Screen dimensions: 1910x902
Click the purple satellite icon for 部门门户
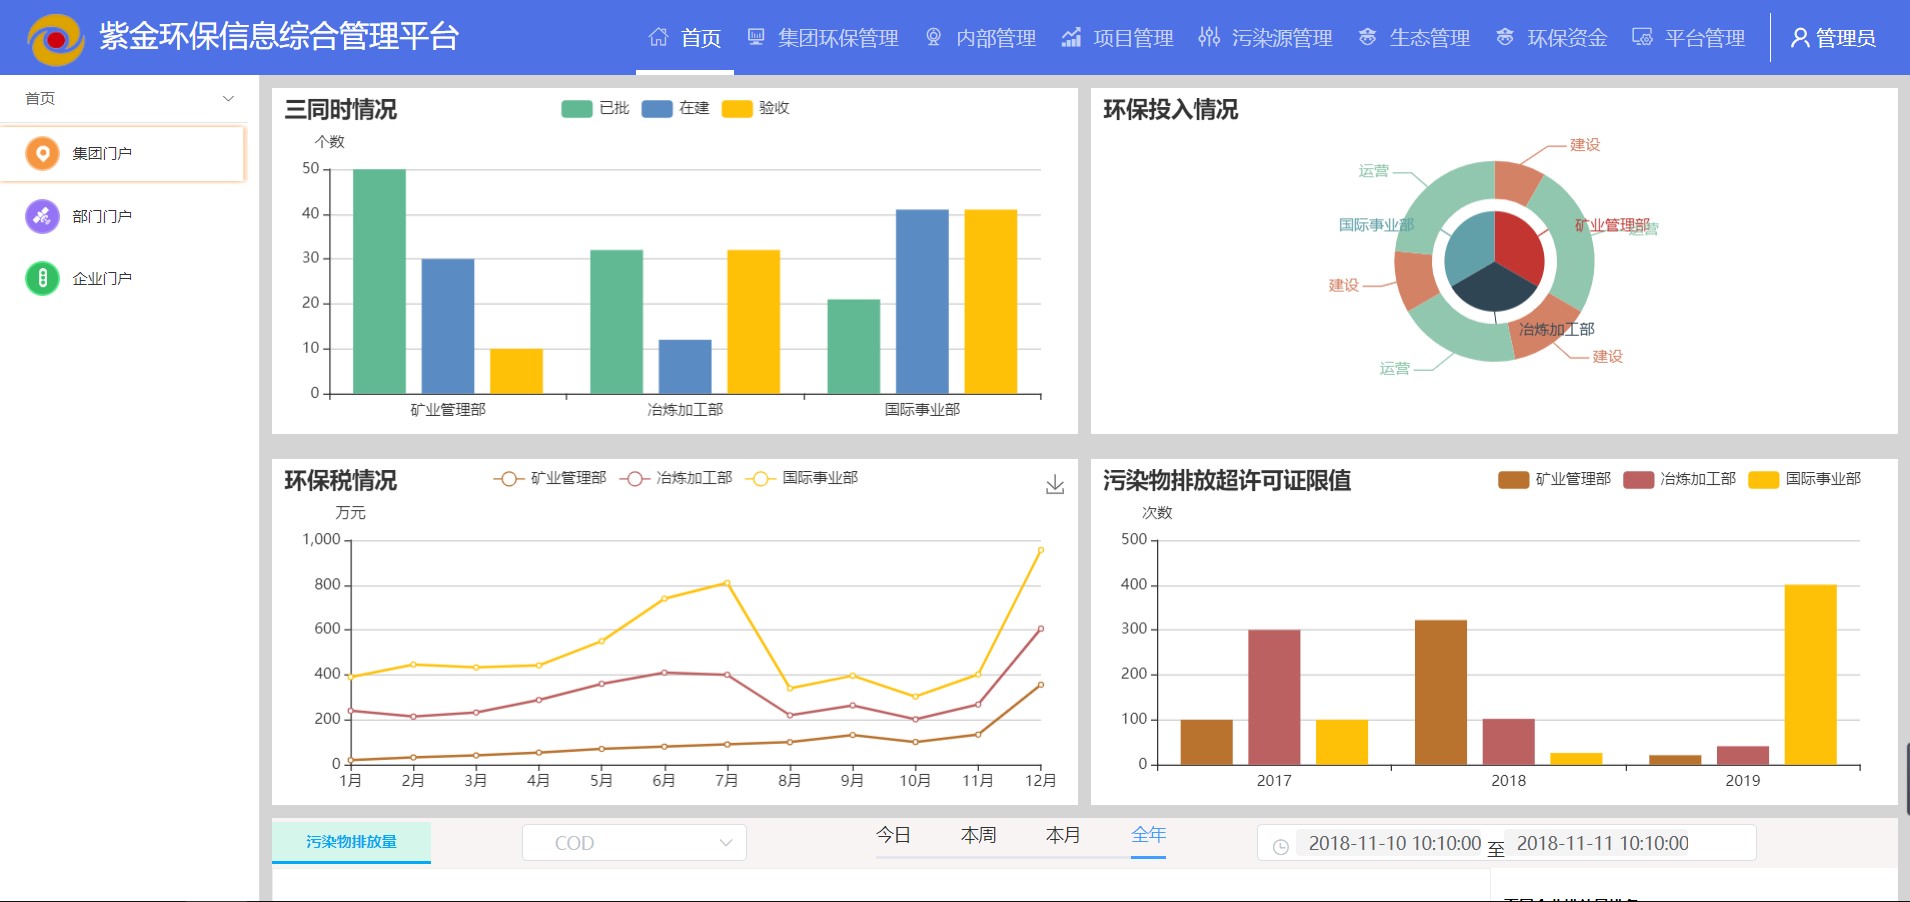pyautogui.click(x=42, y=216)
